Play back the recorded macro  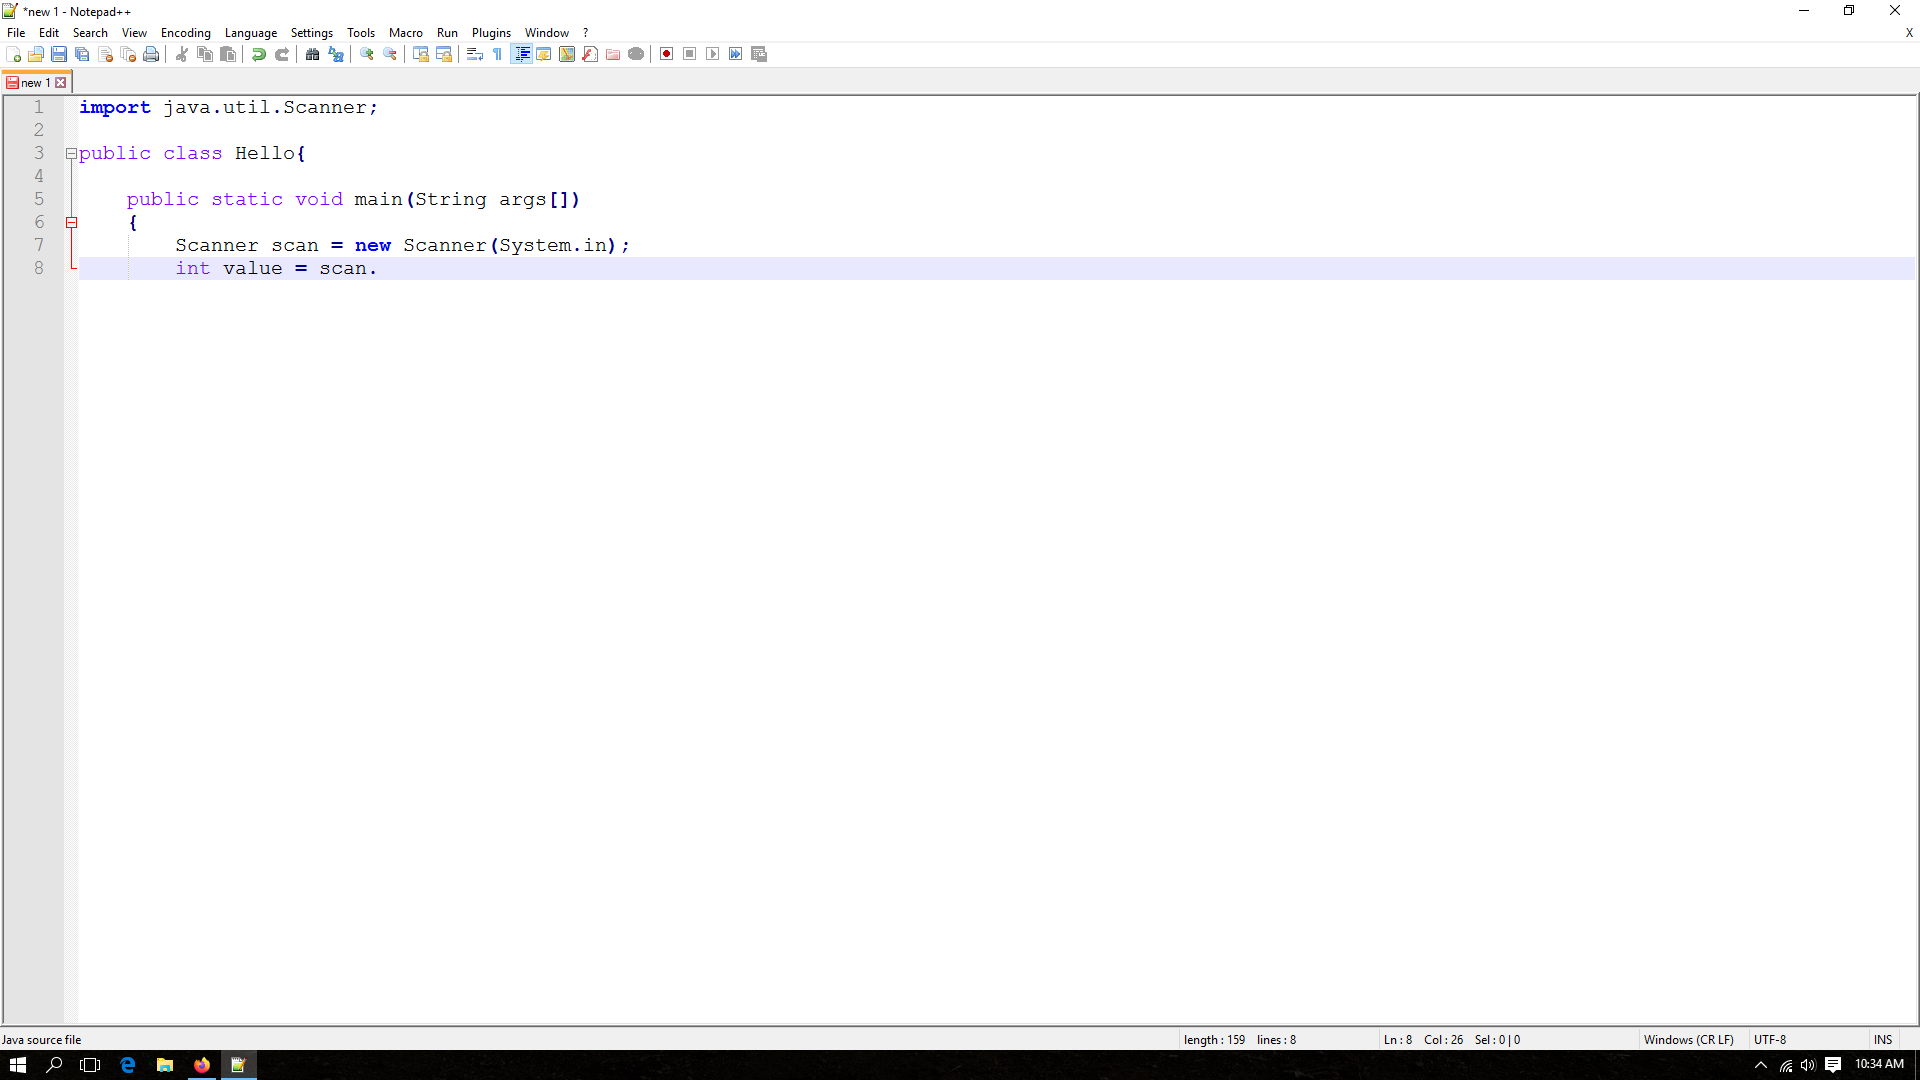(713, 54)
